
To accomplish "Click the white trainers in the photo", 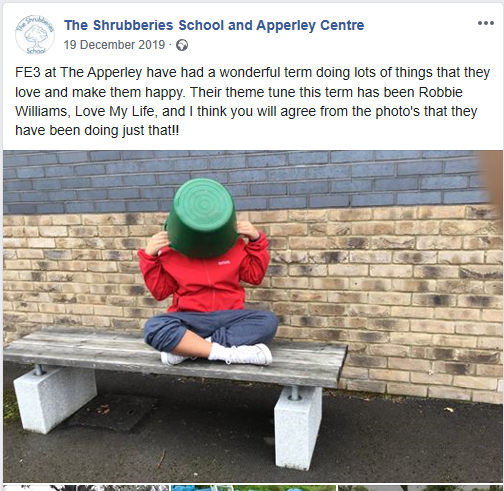I will [242, 355].
